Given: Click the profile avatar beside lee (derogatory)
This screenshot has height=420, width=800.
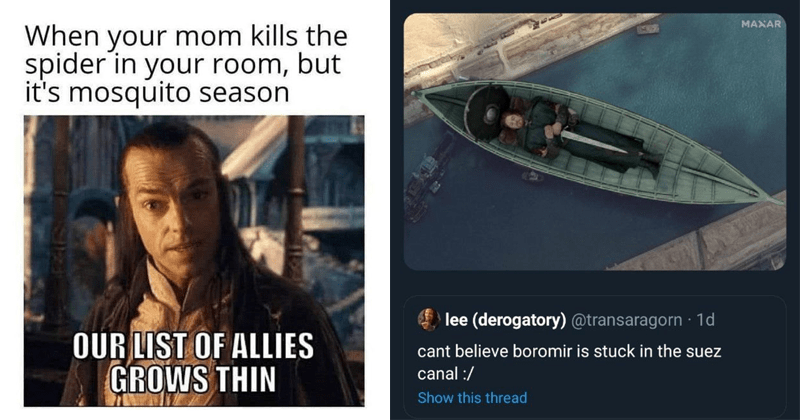Looking at the screenshot, I should pos(429,319).
